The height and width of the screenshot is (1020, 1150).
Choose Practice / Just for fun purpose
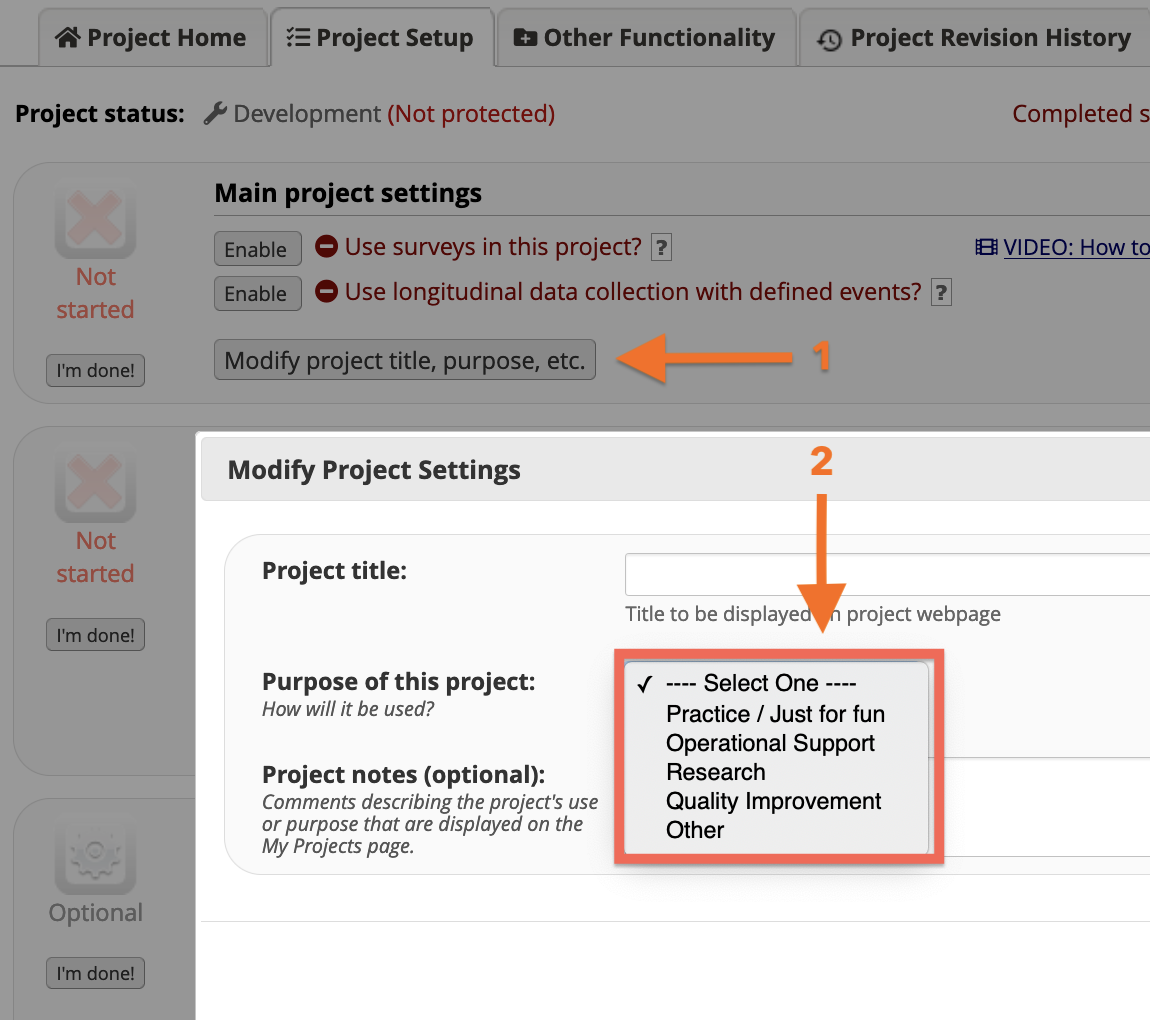pos(775,714)
